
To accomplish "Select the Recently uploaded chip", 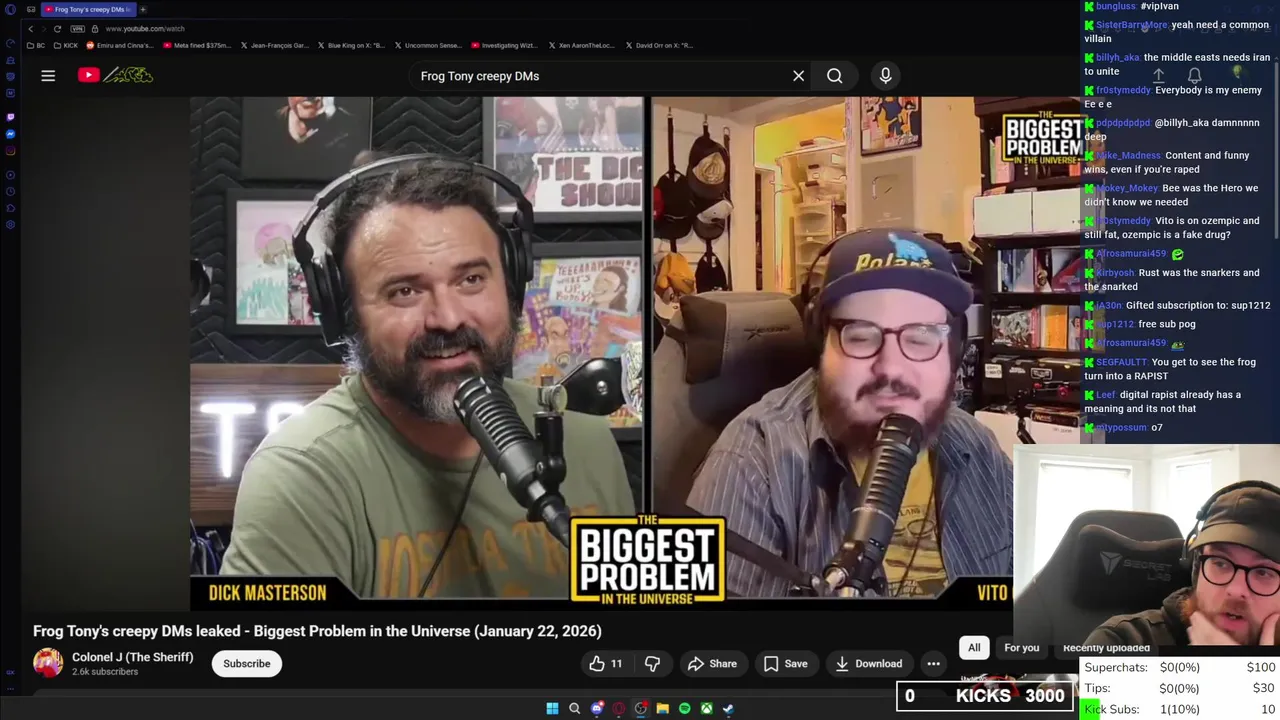I will [x=1106, y=647].
